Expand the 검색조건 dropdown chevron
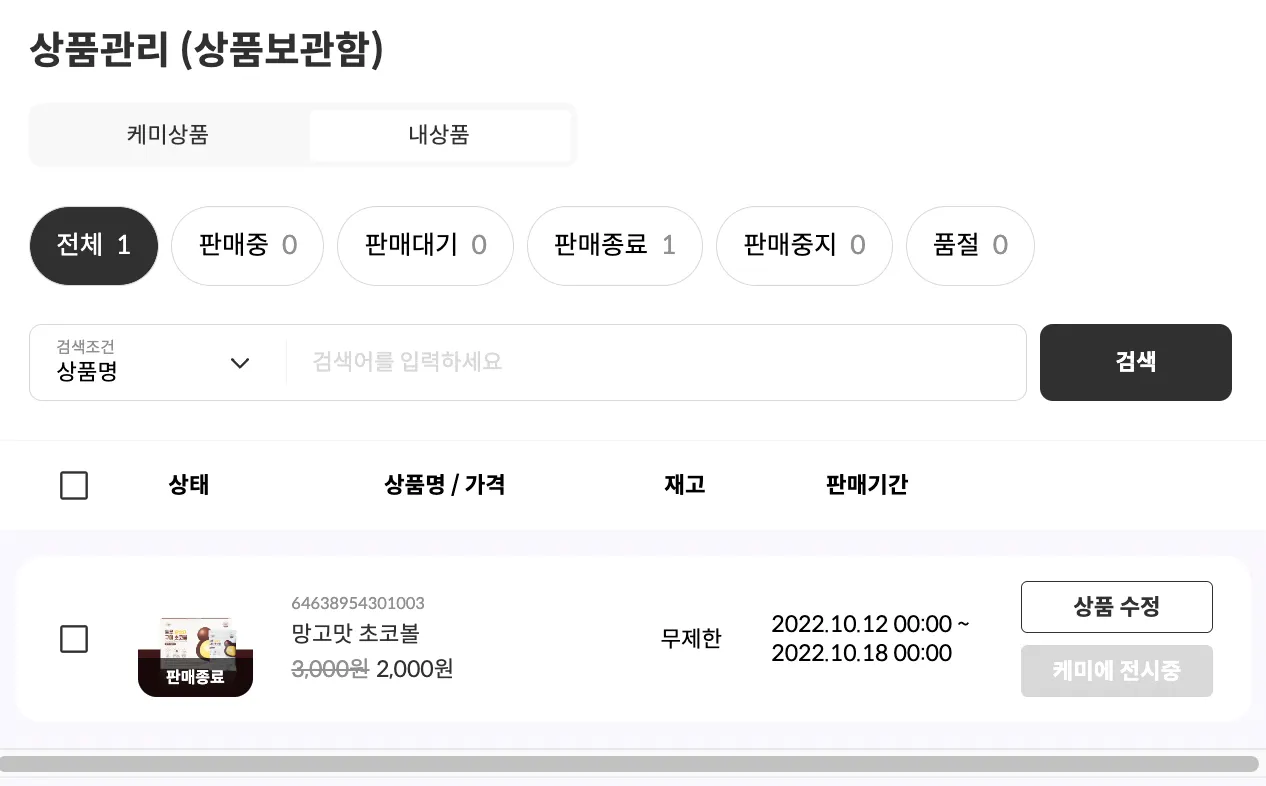The width and height of the screenshot is (1266, 786). click(240, 363)
